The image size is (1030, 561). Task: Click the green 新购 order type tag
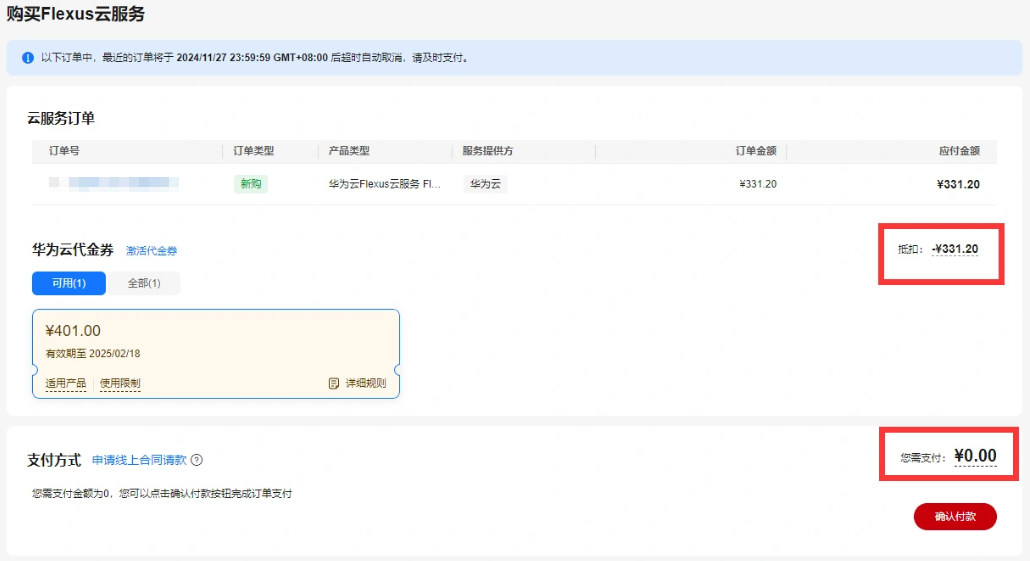[250, 184]
